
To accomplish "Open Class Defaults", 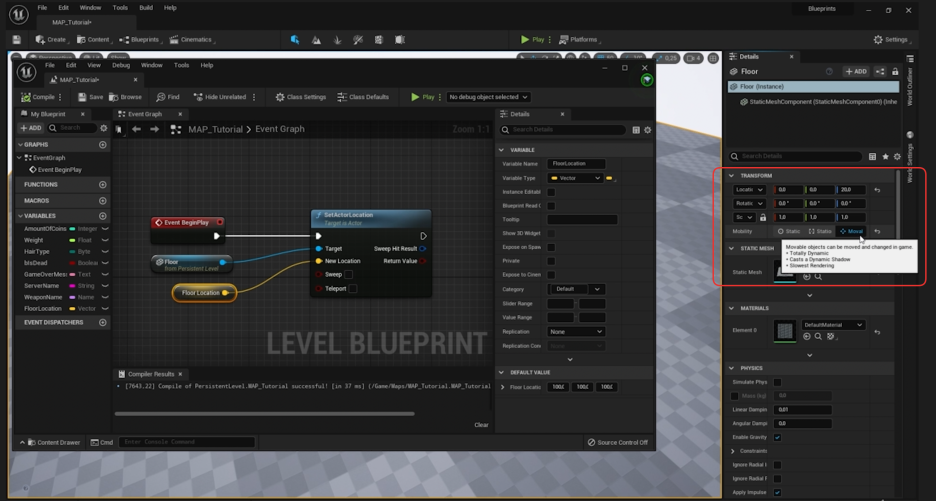I will [x=363, y=97].
